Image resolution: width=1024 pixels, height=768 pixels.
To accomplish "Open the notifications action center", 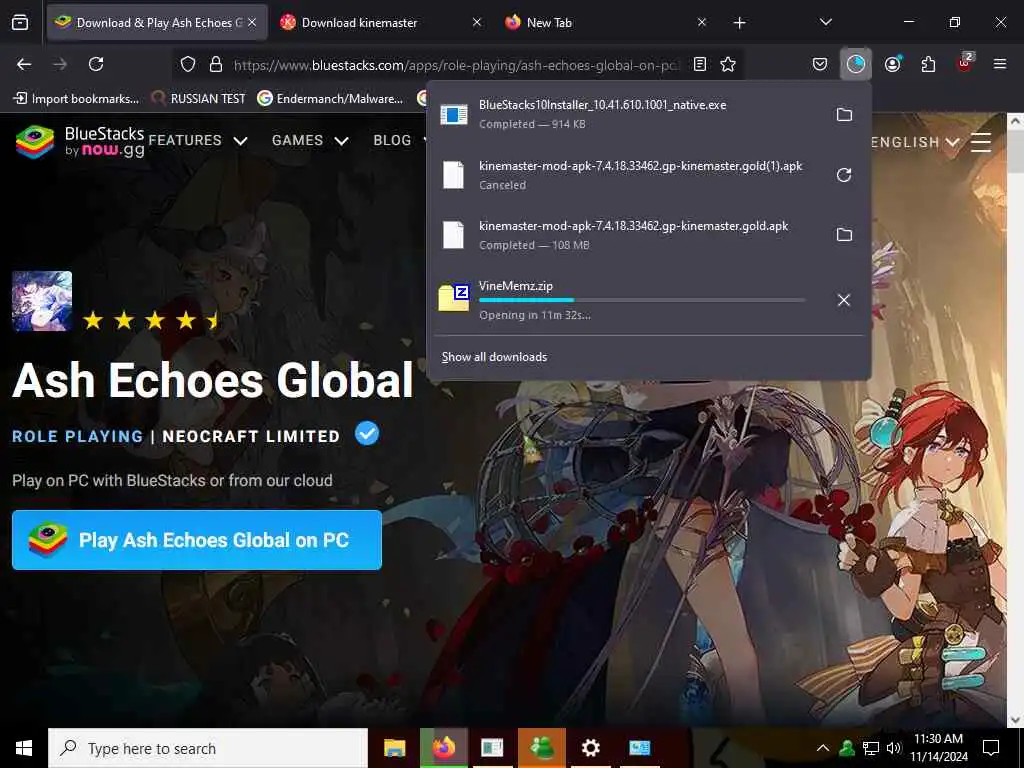I will click(x=991, y=748).
